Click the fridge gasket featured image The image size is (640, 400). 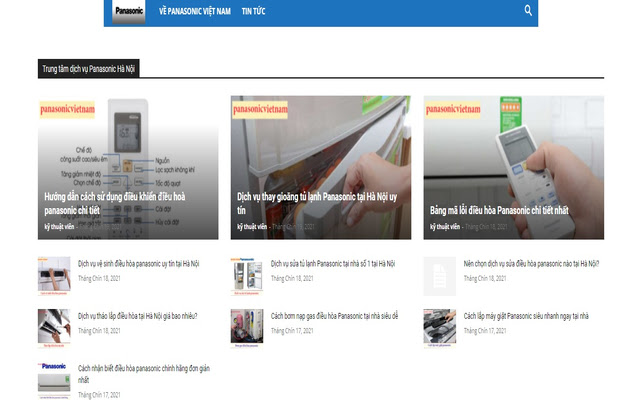(x=321, y=167)
